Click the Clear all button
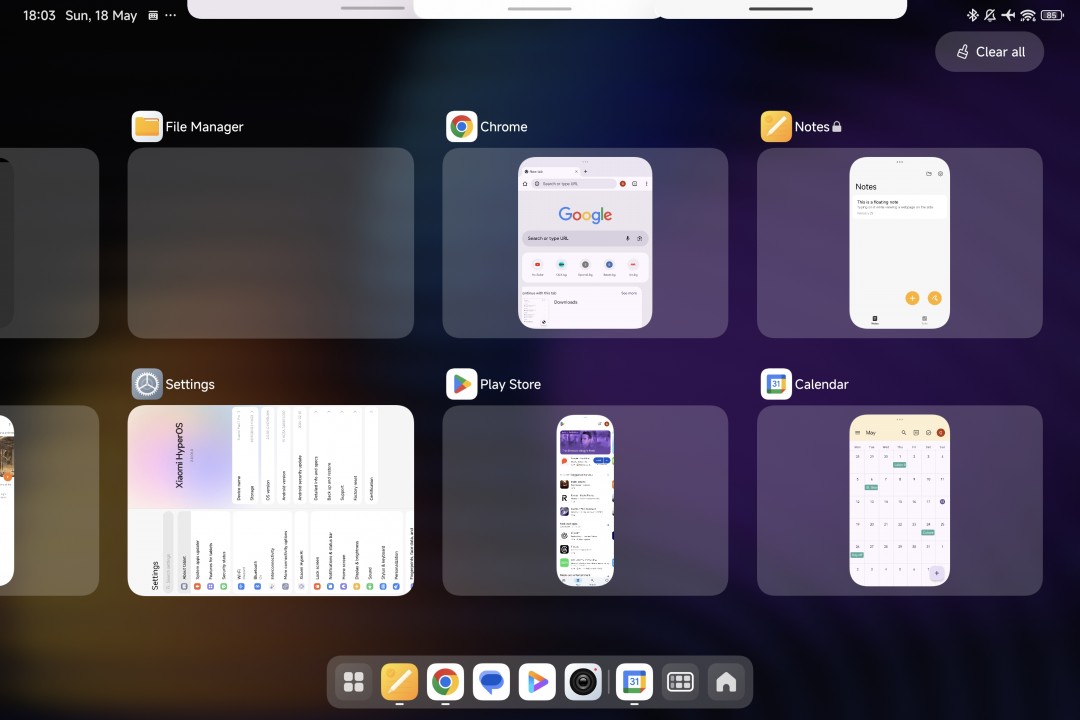The image size is (1080, 720). tap(989, 52)
